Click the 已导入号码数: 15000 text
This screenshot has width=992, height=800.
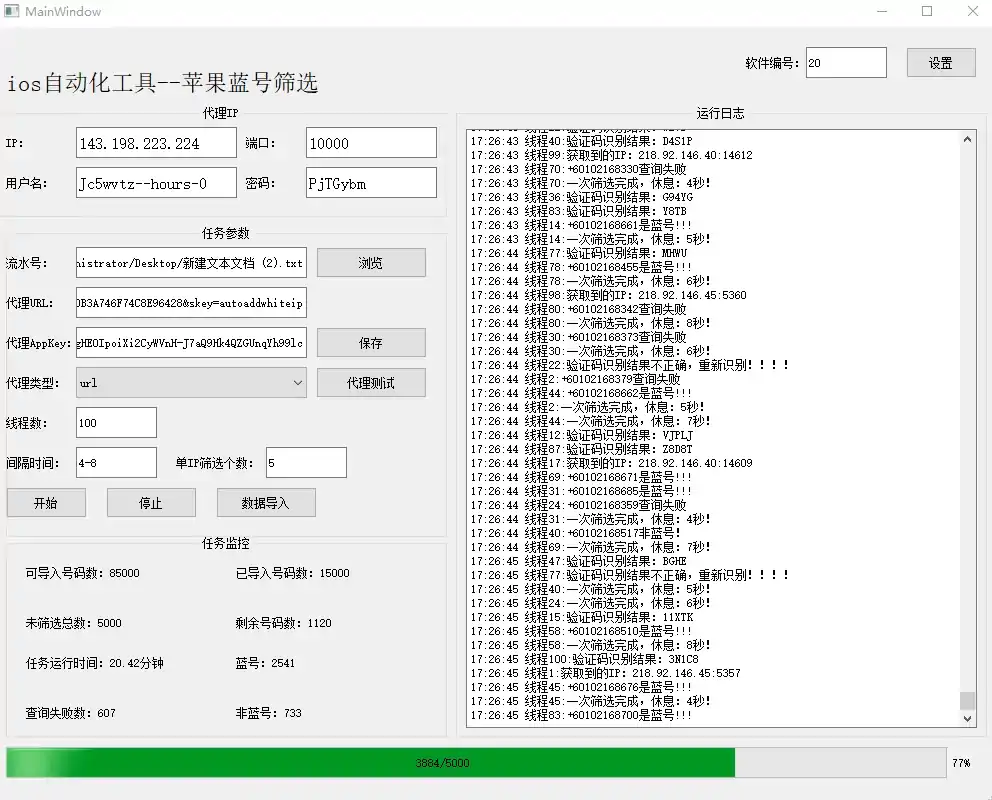tap(292, 573)
